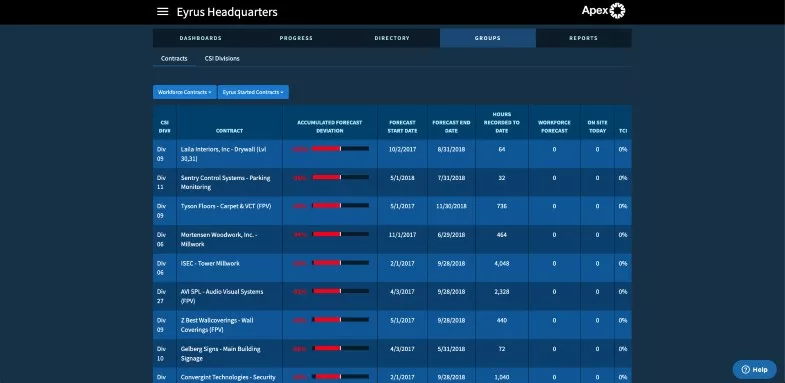The height and width of the screenshot is (383, 785).
Task: Sort by Hours Recorded To Date header
Action: point(502,123)
